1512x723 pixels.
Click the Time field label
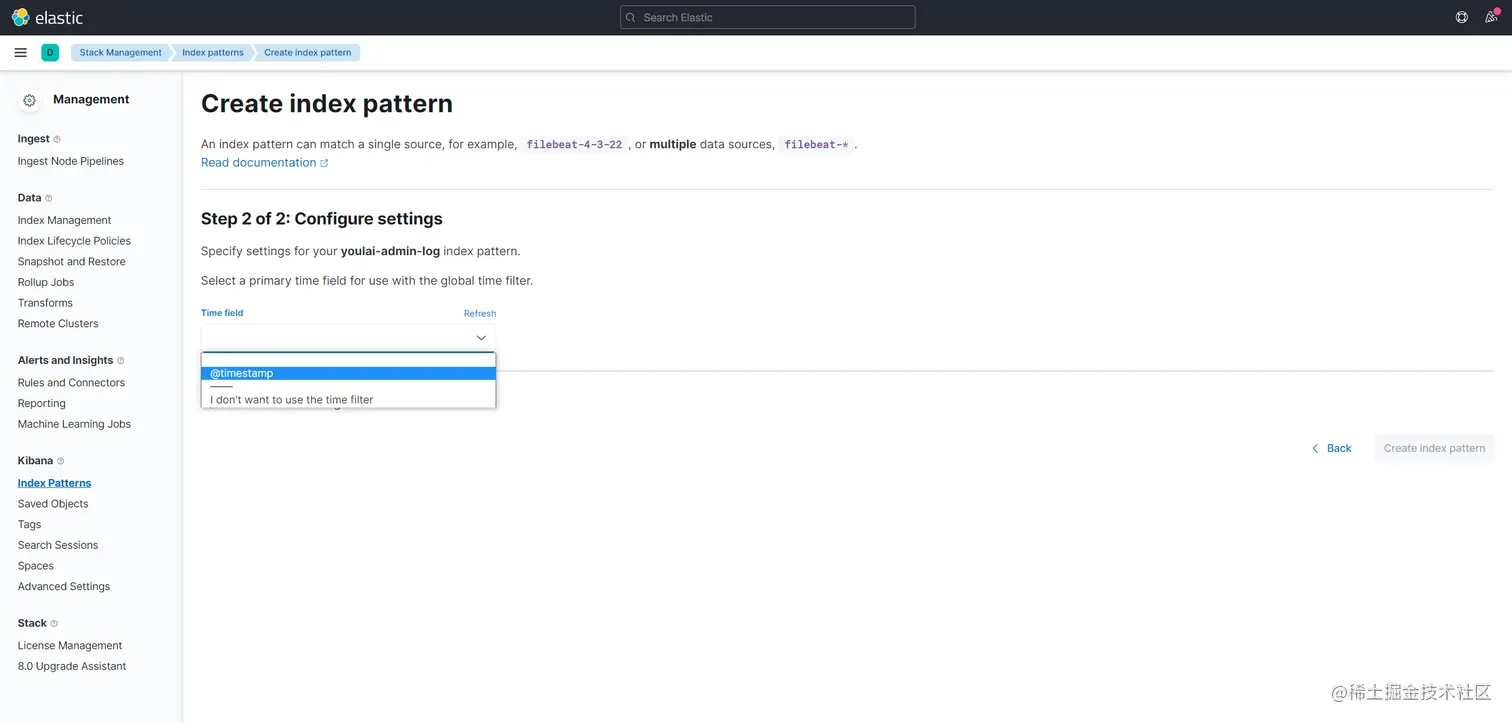tap(222, 313)
